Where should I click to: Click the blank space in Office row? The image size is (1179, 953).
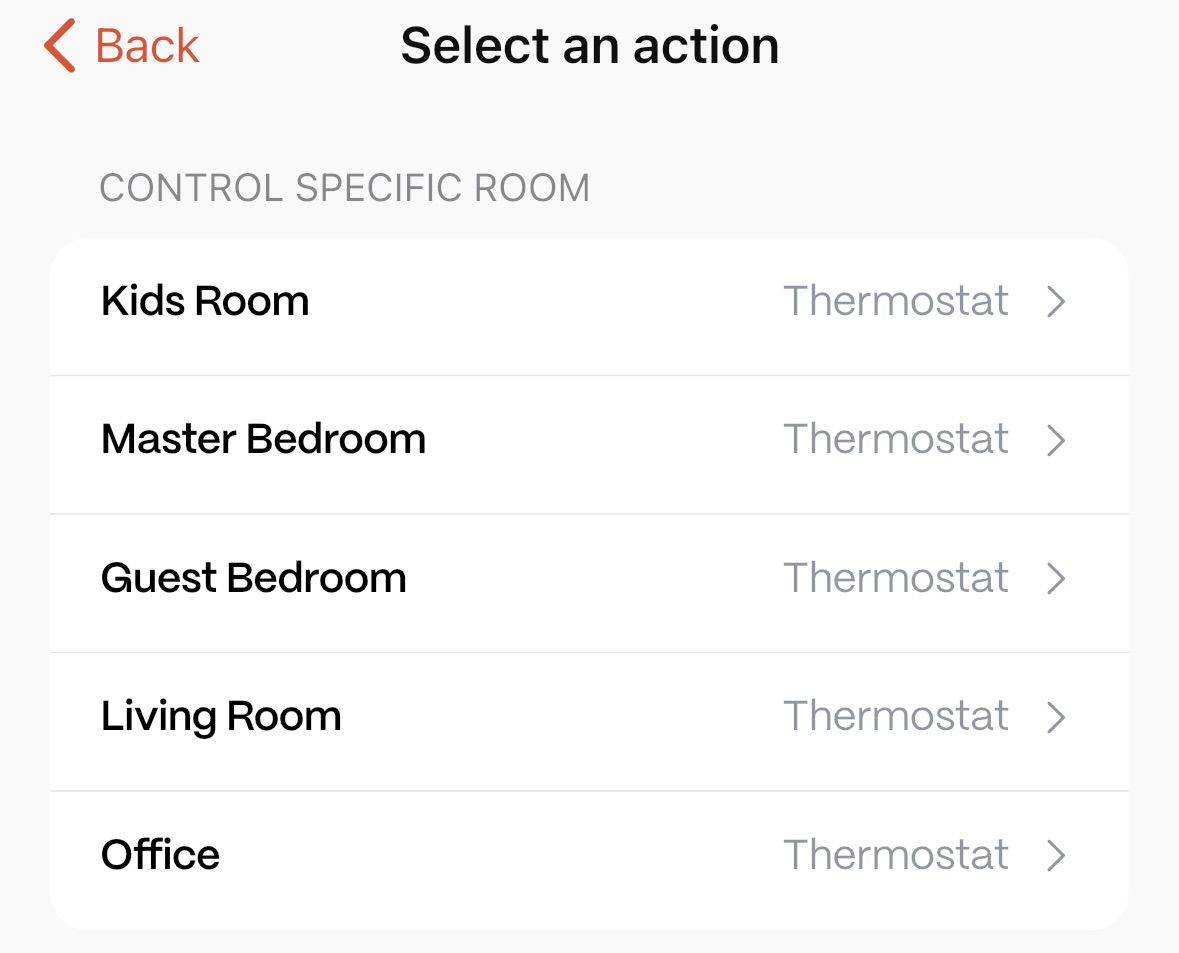coord(500,855)
